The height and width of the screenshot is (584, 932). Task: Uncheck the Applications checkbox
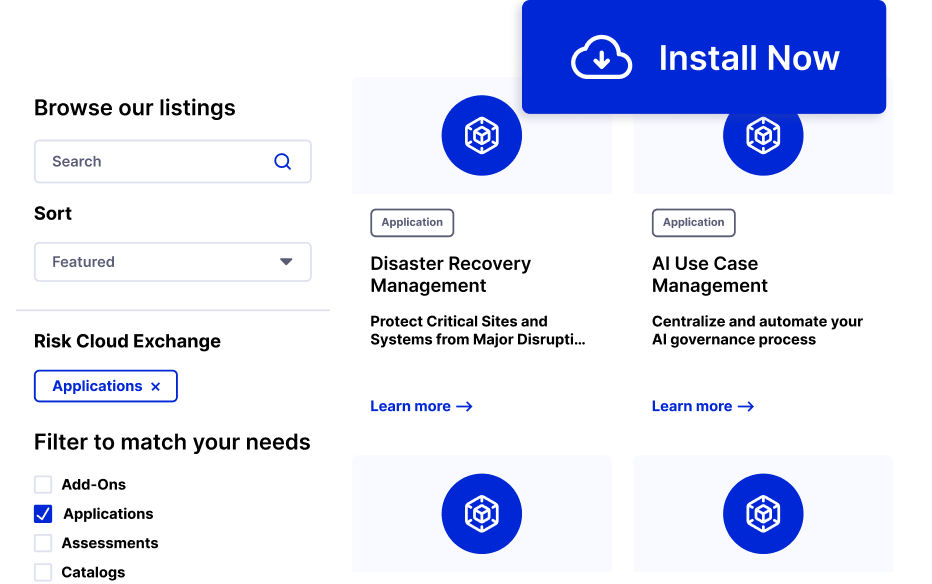pyautogui.click(x=43, y=514)
